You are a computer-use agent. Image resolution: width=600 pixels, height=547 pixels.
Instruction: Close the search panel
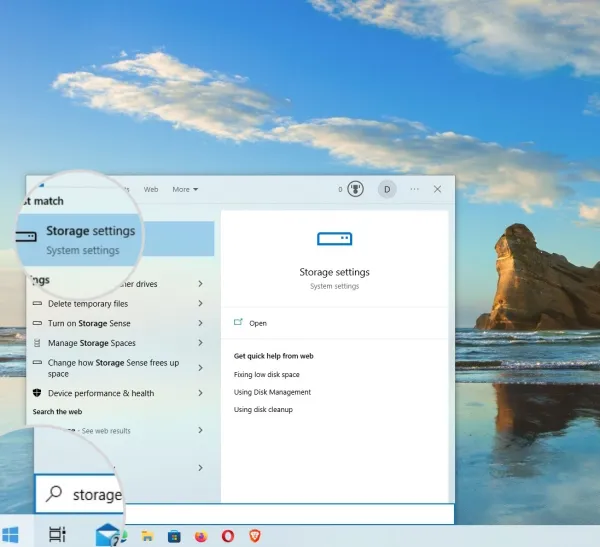[x=437, y=189]
